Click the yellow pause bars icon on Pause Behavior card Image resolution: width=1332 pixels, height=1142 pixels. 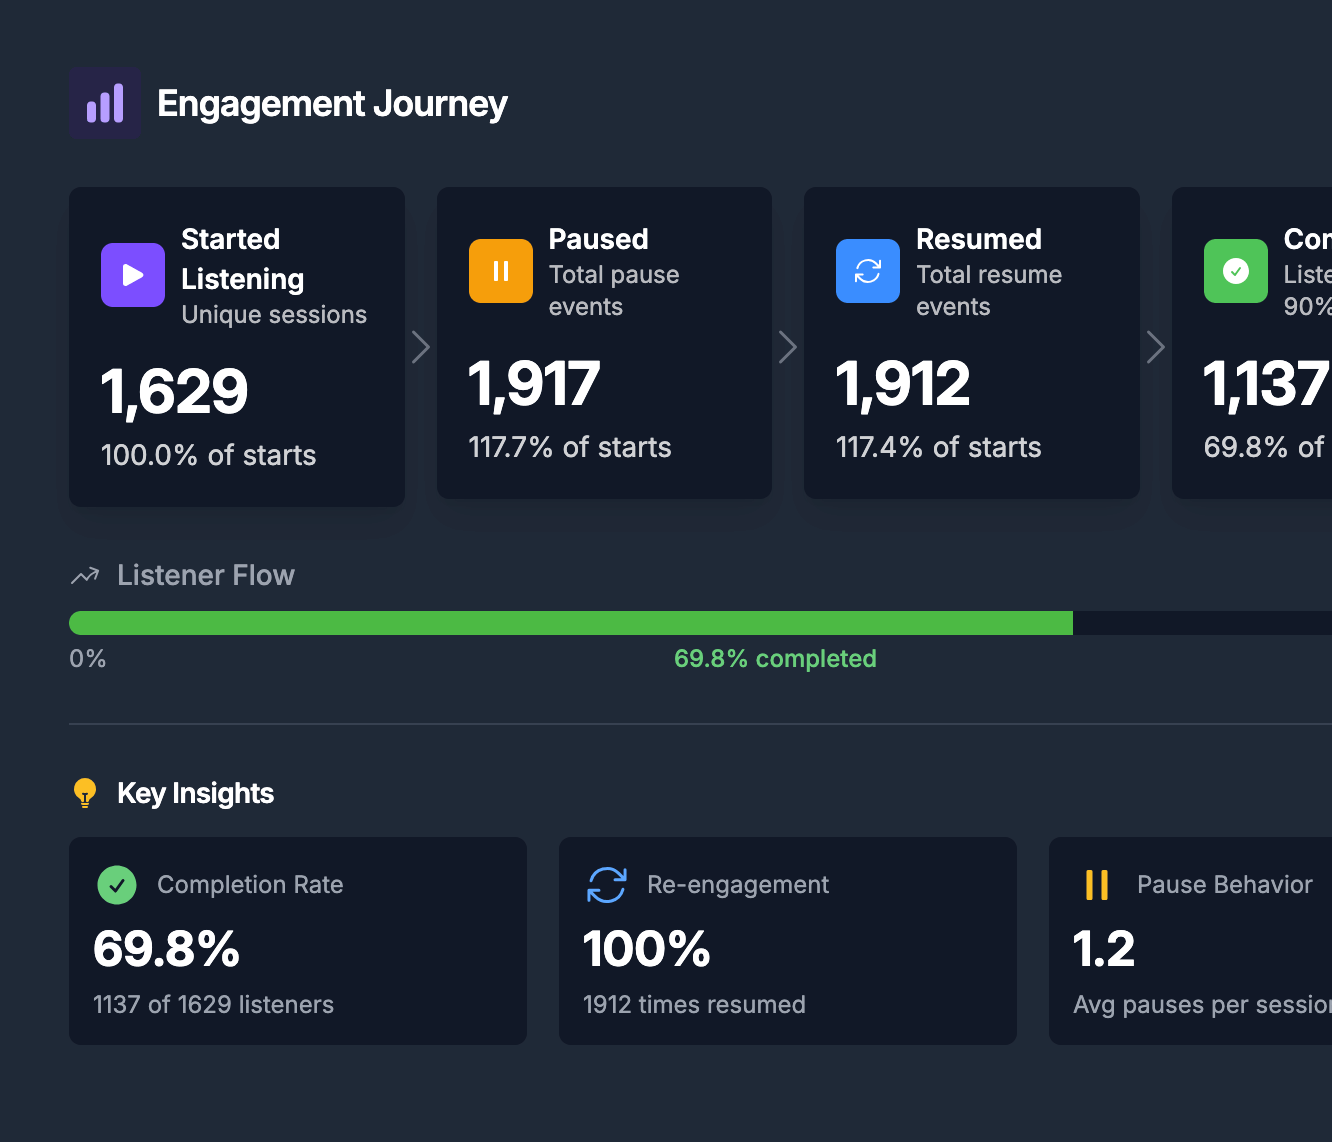point(1097,885)
